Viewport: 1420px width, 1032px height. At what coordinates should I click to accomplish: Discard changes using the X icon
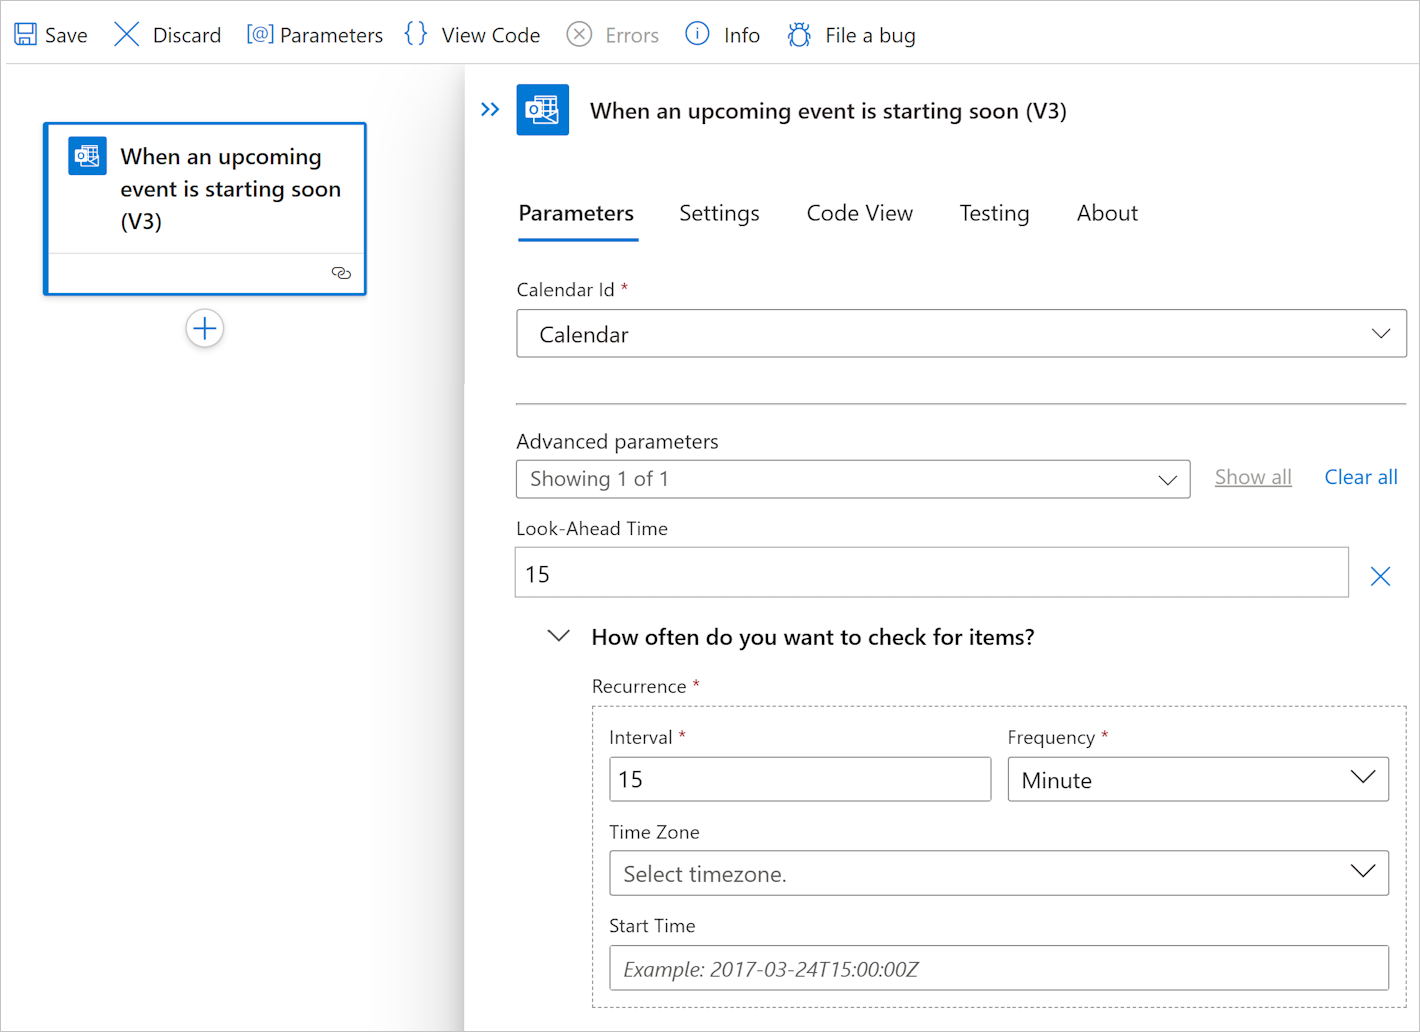127,35
